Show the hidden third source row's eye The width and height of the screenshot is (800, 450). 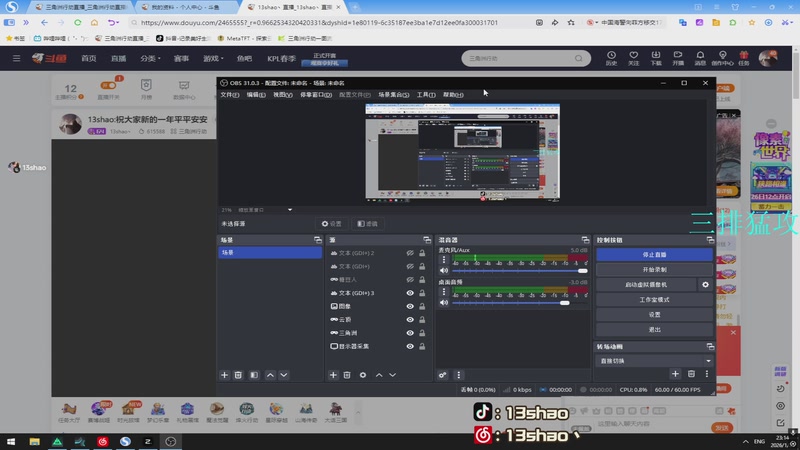[x=410, y=280]
